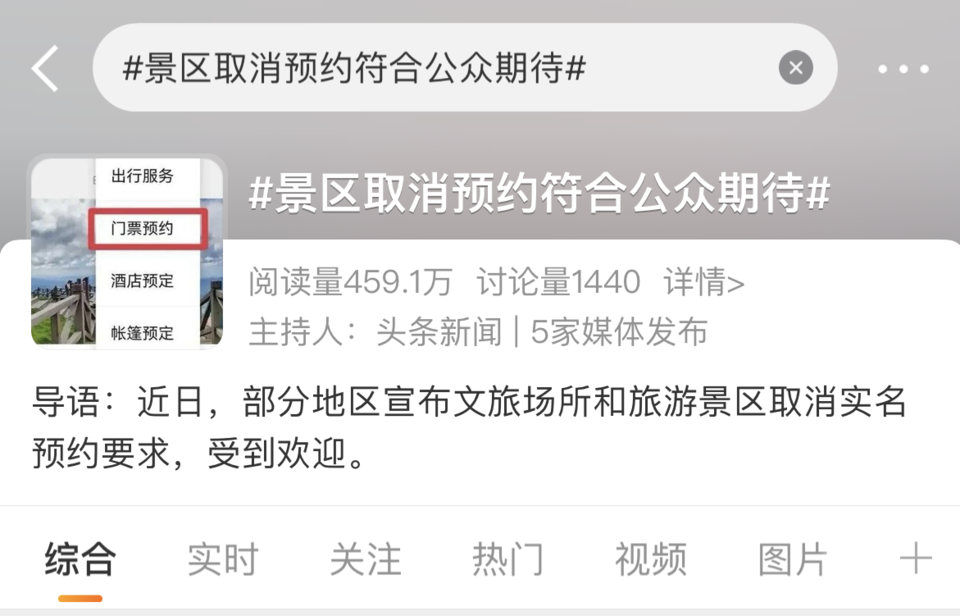Clear the search text with the X icon
Viewport: 960px width, 616px height.
click(795, 67)
